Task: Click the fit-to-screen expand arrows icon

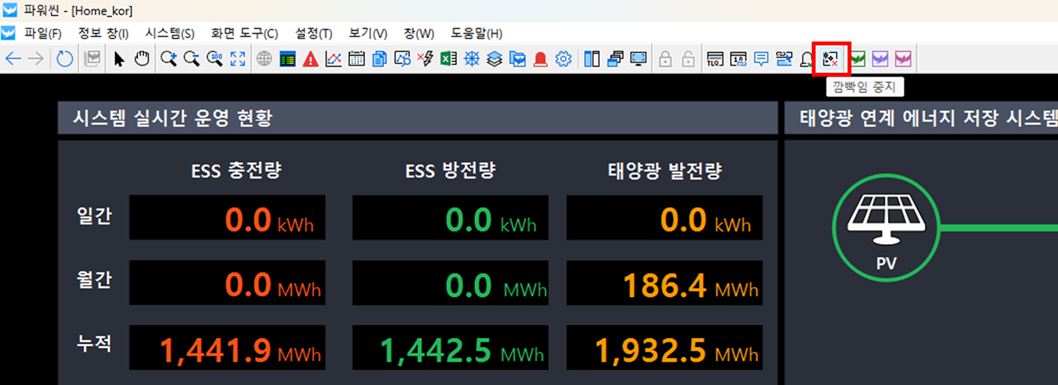Action: point(238,59)
